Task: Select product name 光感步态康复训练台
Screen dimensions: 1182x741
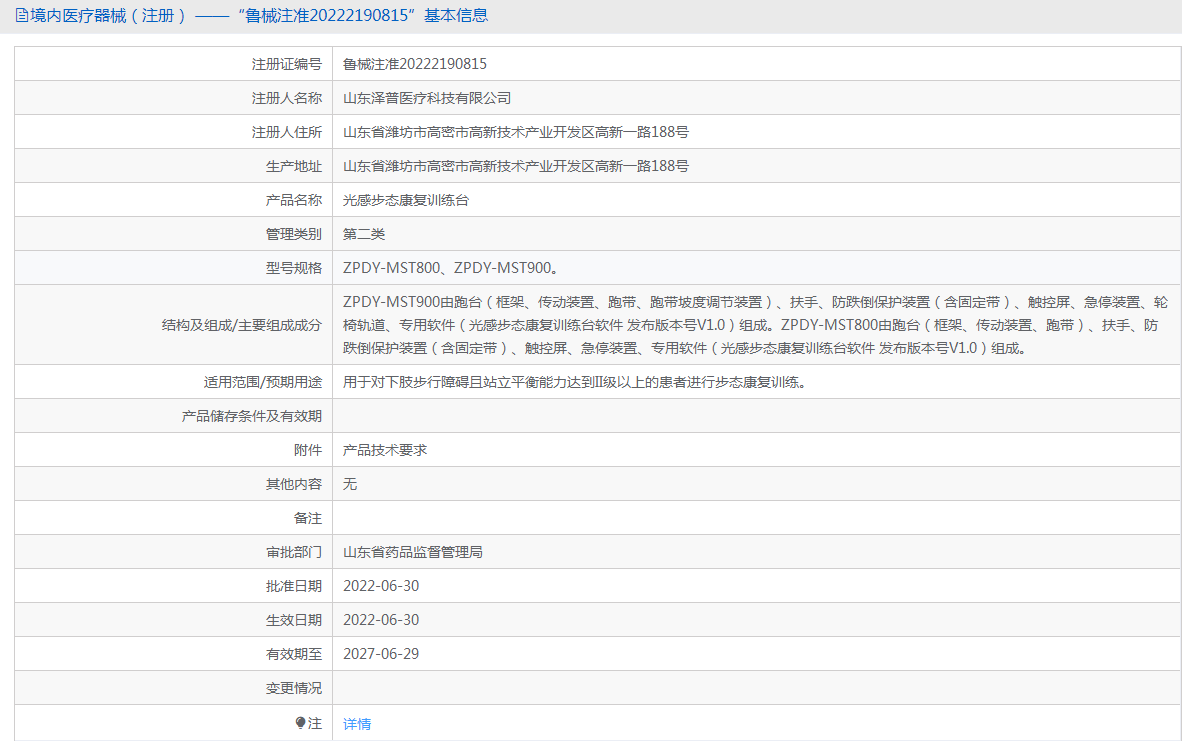Action: pos(406,200)
